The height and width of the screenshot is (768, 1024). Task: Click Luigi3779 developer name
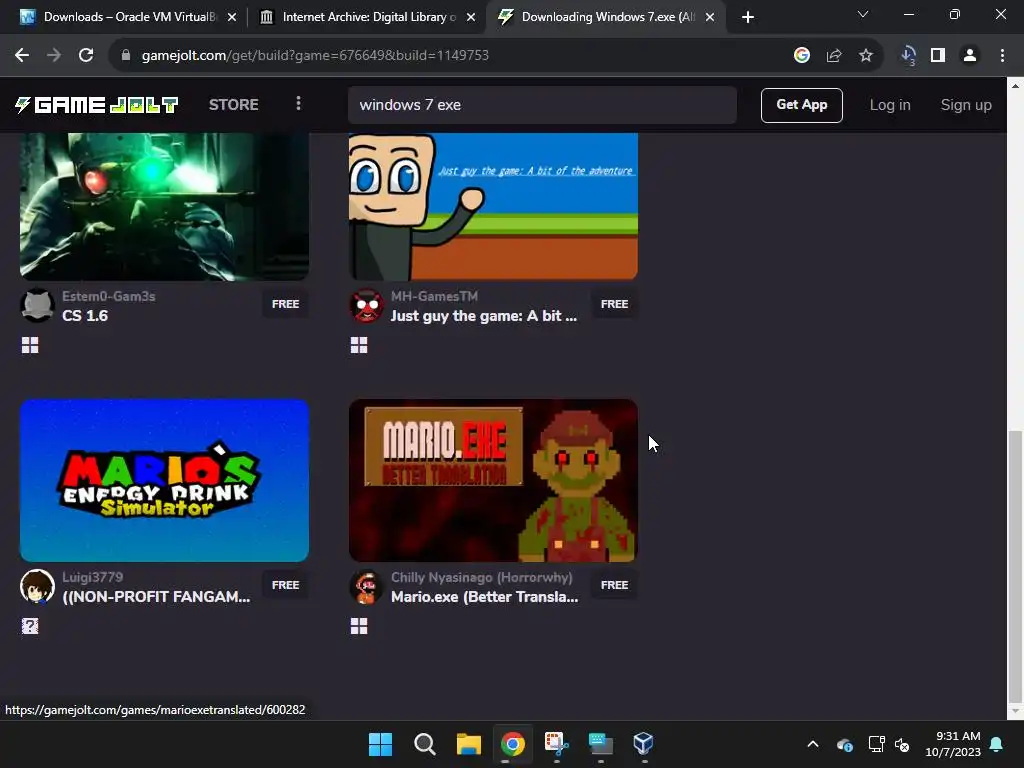(x=92, y=577)
